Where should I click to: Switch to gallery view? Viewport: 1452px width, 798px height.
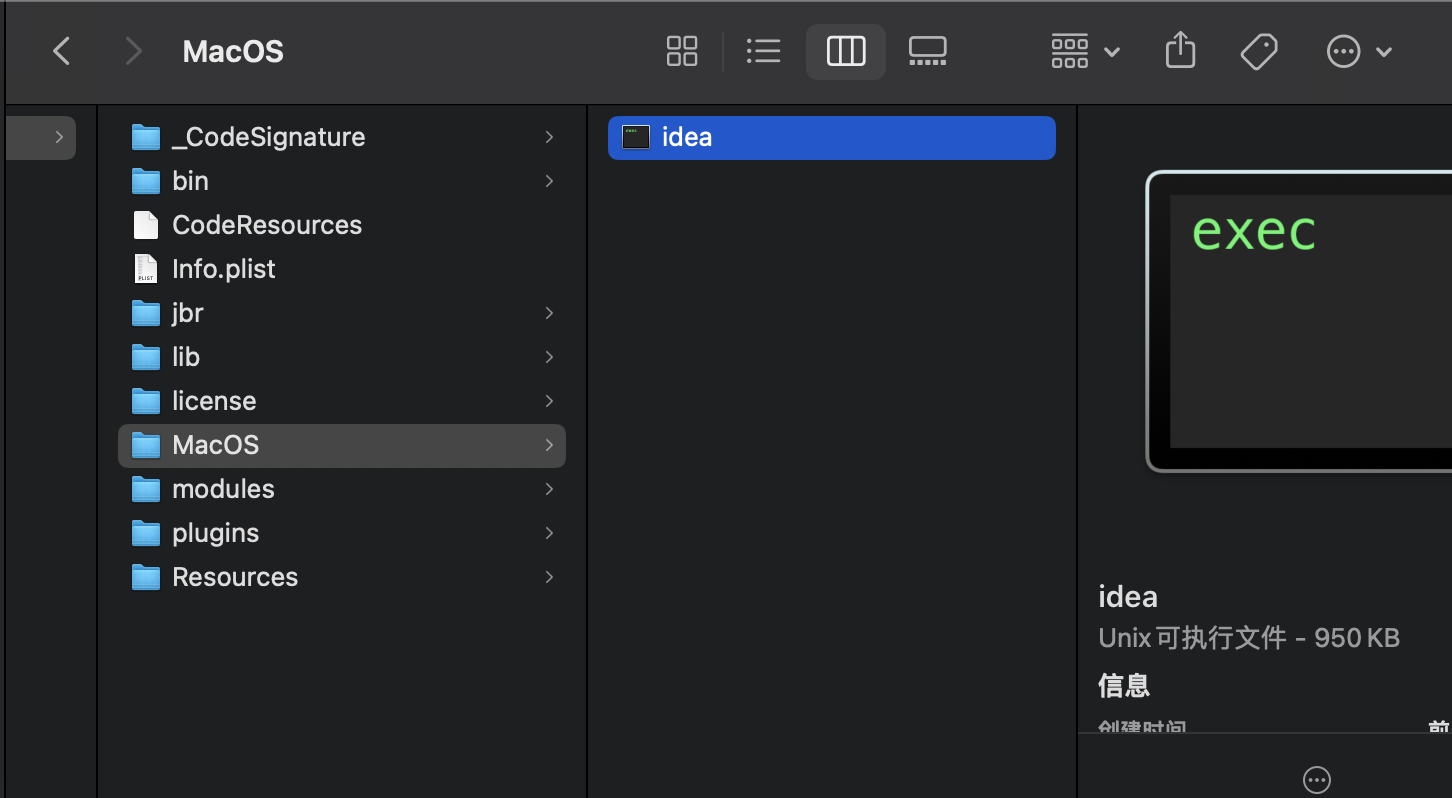pyautogui.click(x=927, y=51)
